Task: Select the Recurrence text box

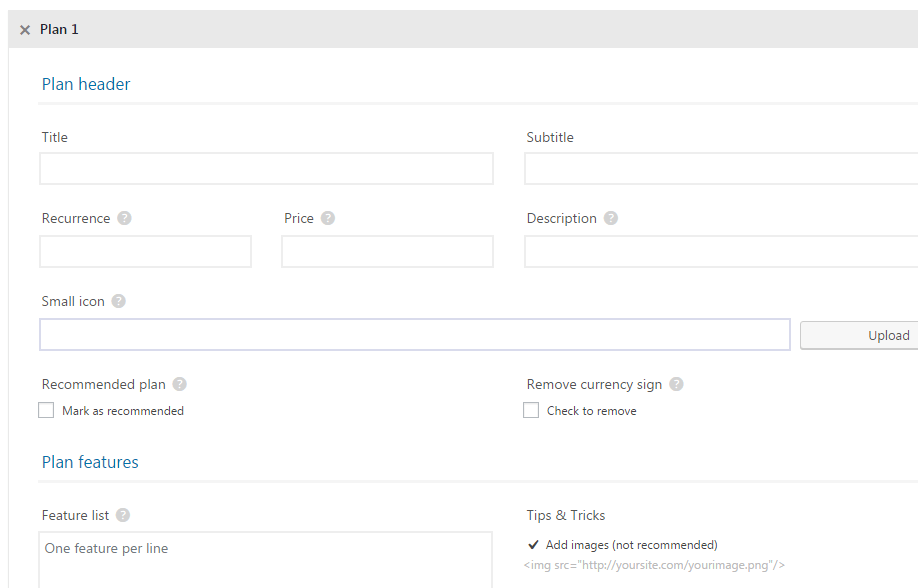Action: click(145, 252)
